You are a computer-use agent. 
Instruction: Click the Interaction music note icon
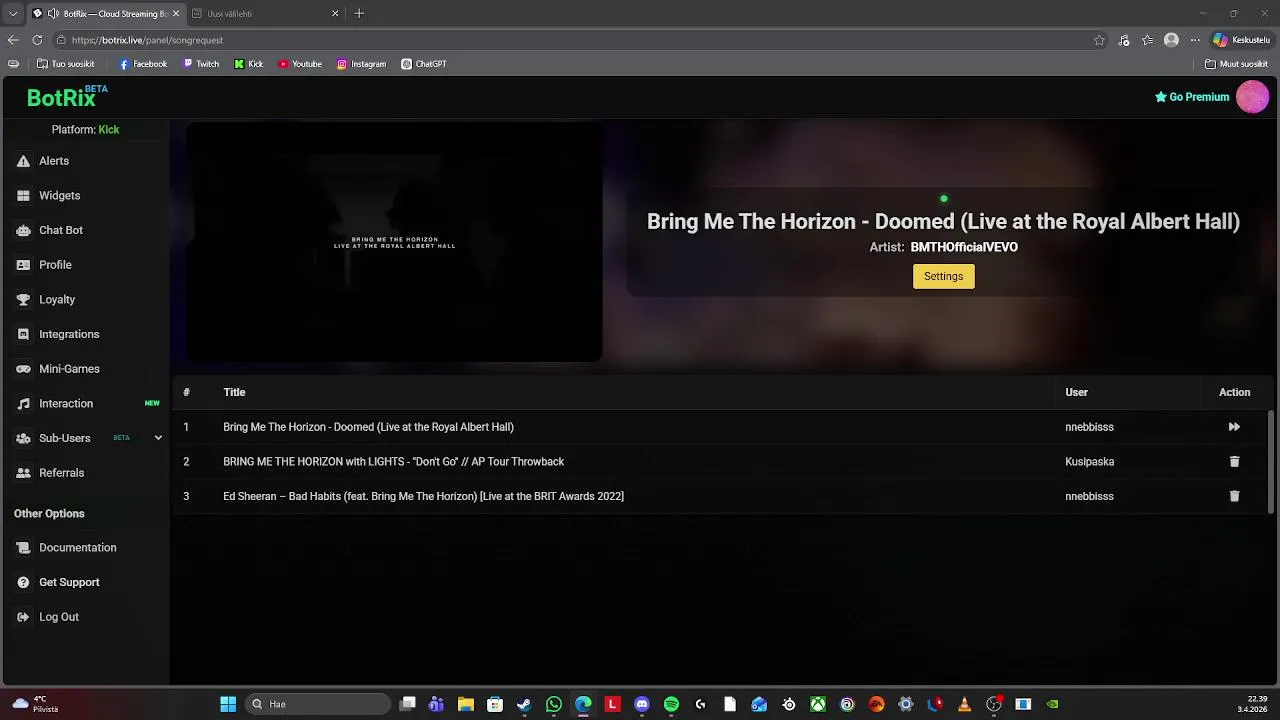[23, 404]
